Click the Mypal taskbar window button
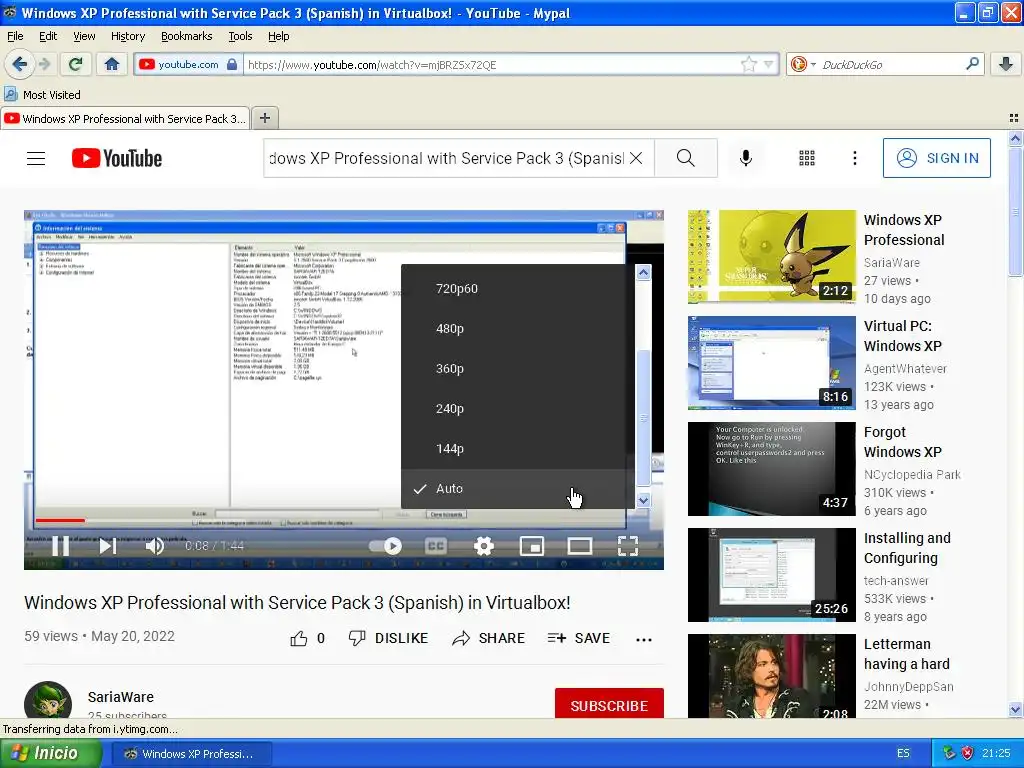Viewport: 1024px width, 768px height. coord(190,754)
